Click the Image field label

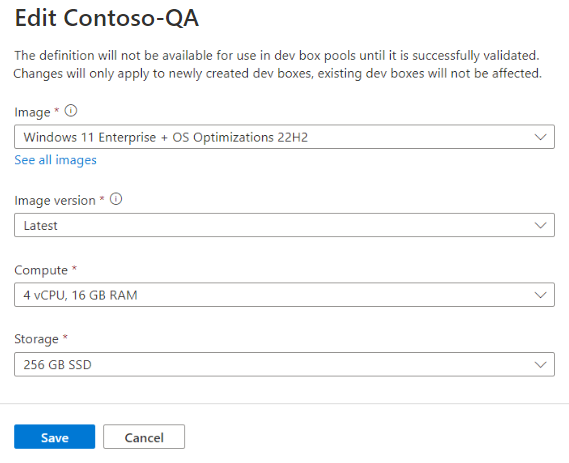[32, 112]
